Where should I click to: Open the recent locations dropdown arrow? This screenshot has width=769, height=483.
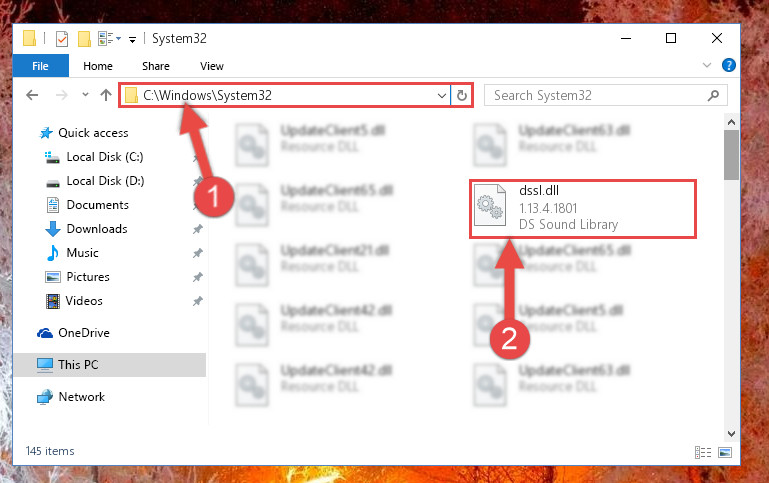(85, 95)
